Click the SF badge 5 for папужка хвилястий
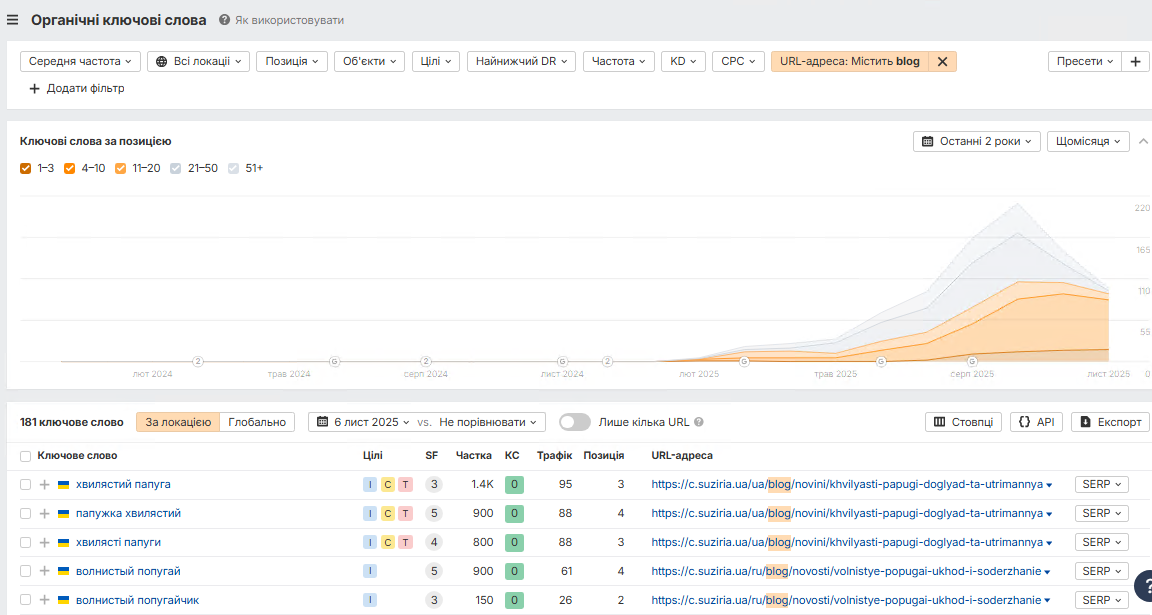Viewport: 1152px width, 615px height. [x=433, y=514]
